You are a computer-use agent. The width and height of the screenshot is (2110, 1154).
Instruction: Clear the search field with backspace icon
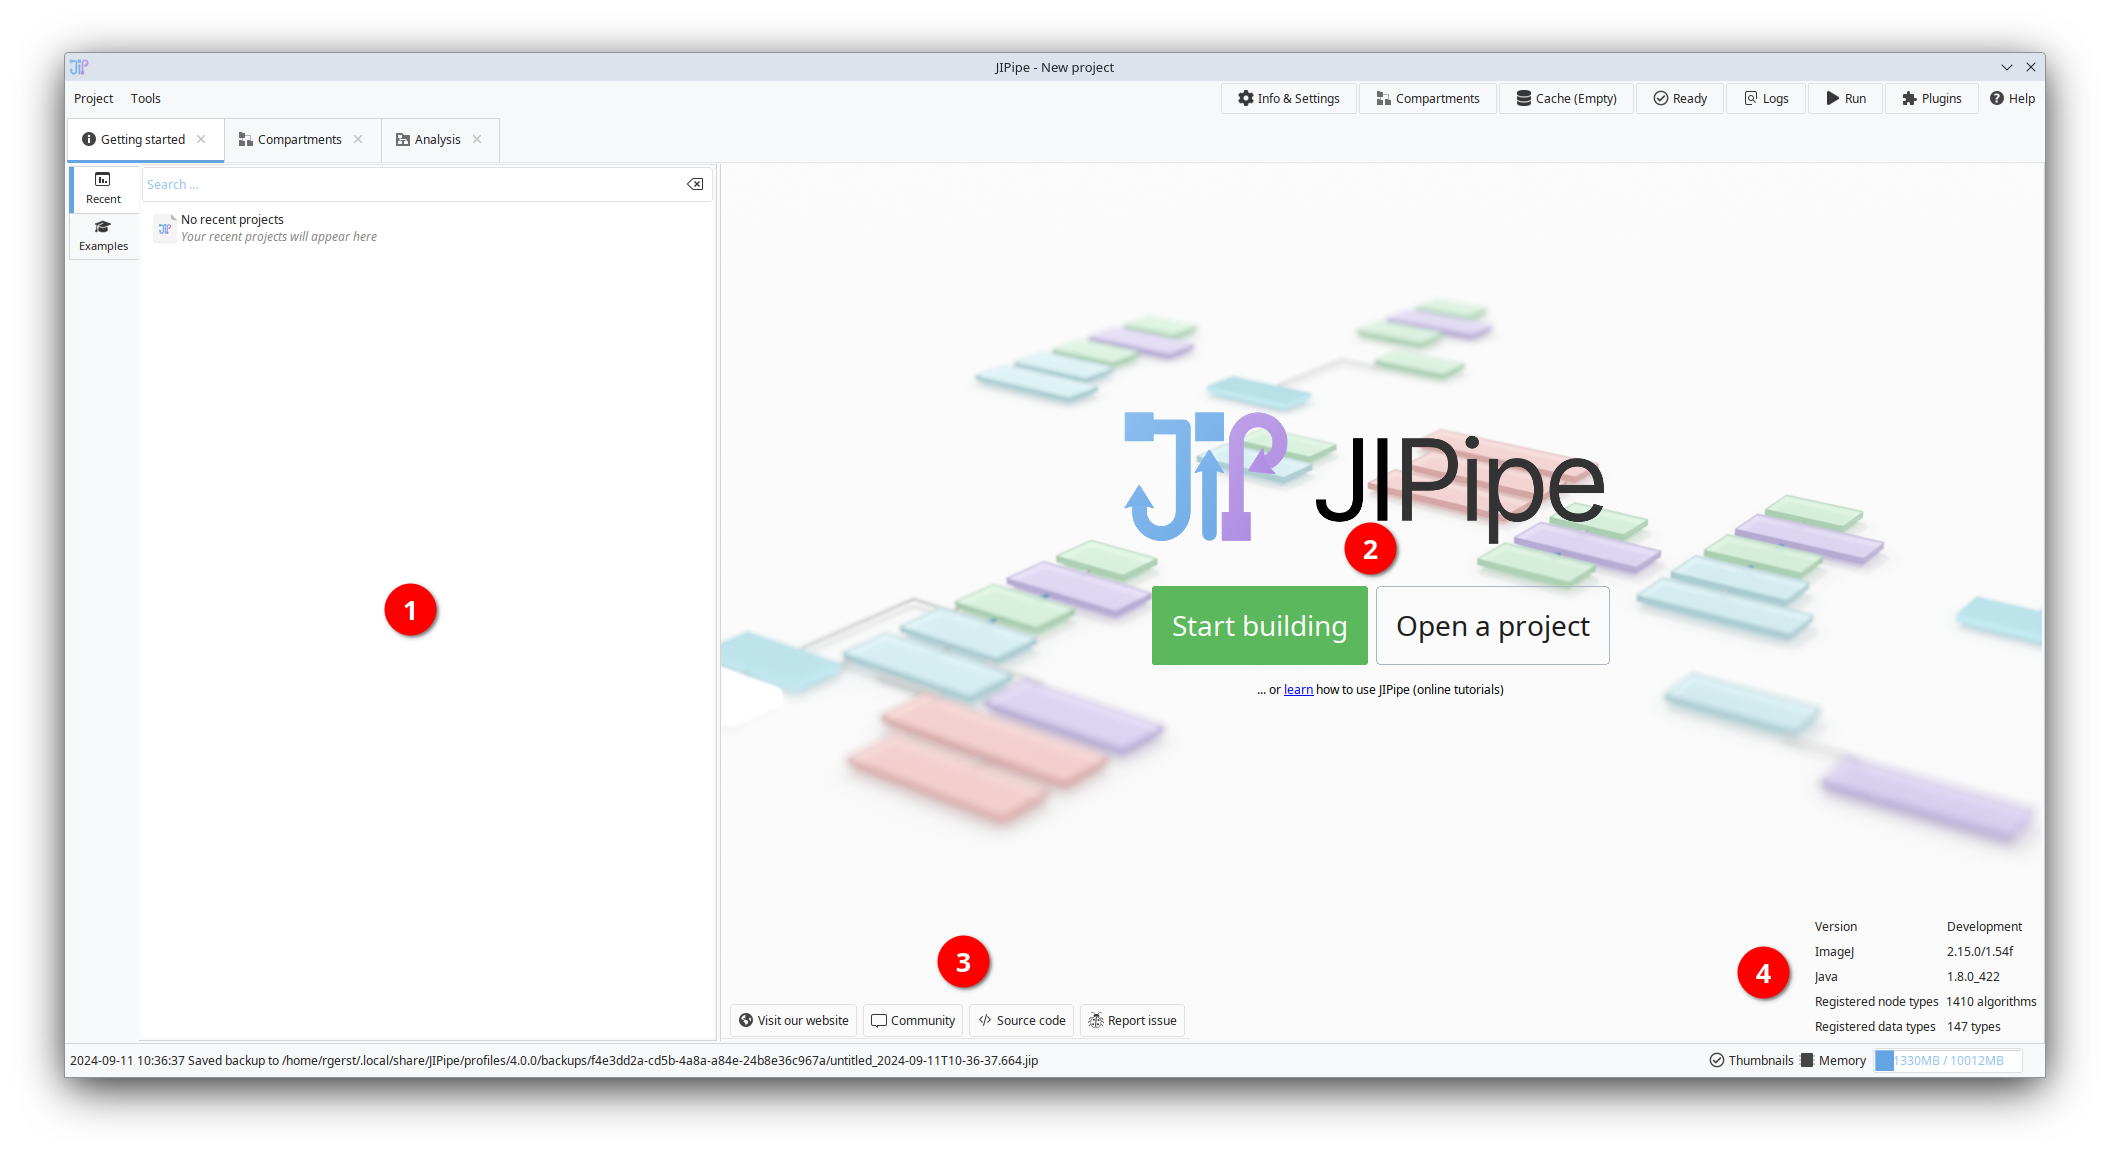(x=695, y=184)
